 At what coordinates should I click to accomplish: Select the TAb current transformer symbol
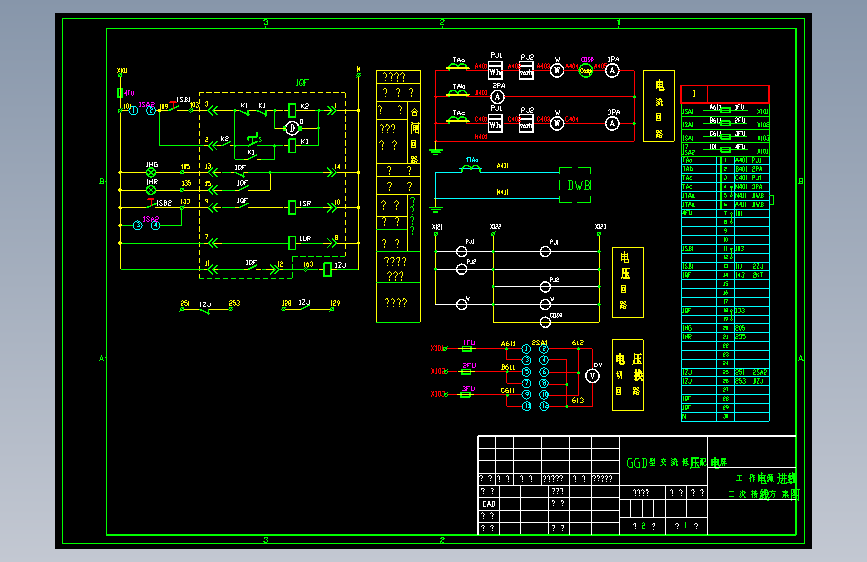458,93
